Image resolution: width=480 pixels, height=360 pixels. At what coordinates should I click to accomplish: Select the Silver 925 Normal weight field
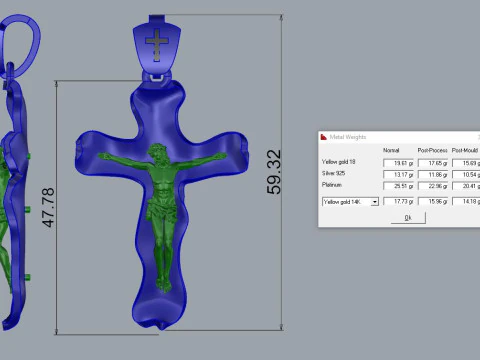(x=398, y=174)
